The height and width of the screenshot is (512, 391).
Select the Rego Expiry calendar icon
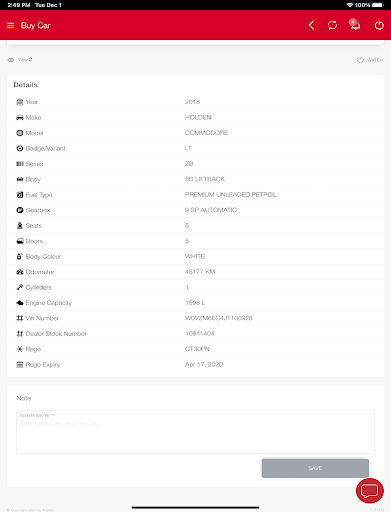tap(20, 364)
